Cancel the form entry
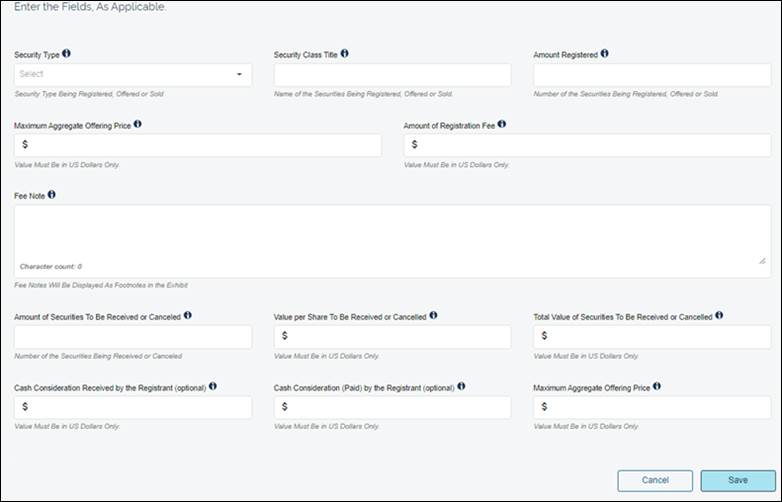Screen dimensions: 782x502 click(655, 480)
